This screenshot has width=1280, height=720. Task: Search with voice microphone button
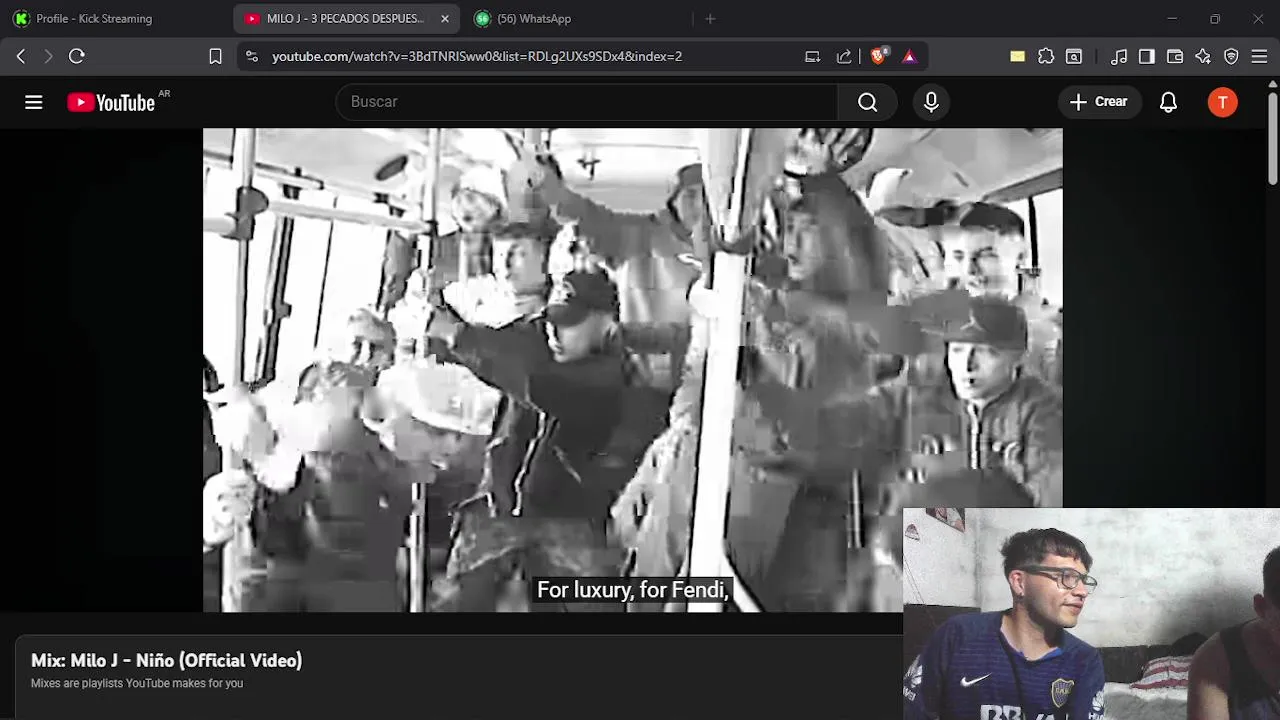pyautogui.click(x=931, y=102)
